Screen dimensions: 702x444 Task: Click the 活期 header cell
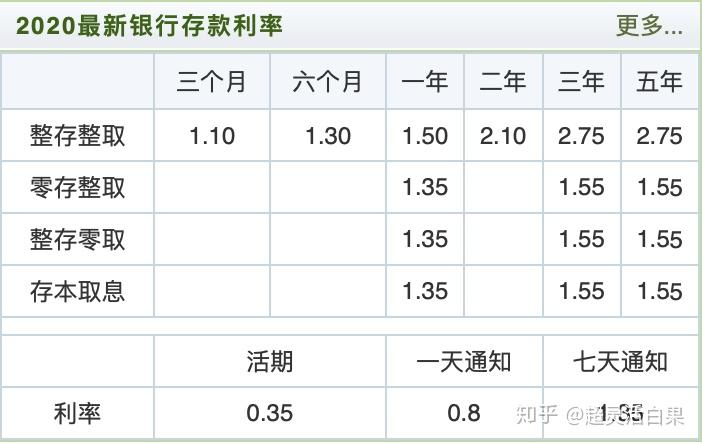tap(270, 362)
